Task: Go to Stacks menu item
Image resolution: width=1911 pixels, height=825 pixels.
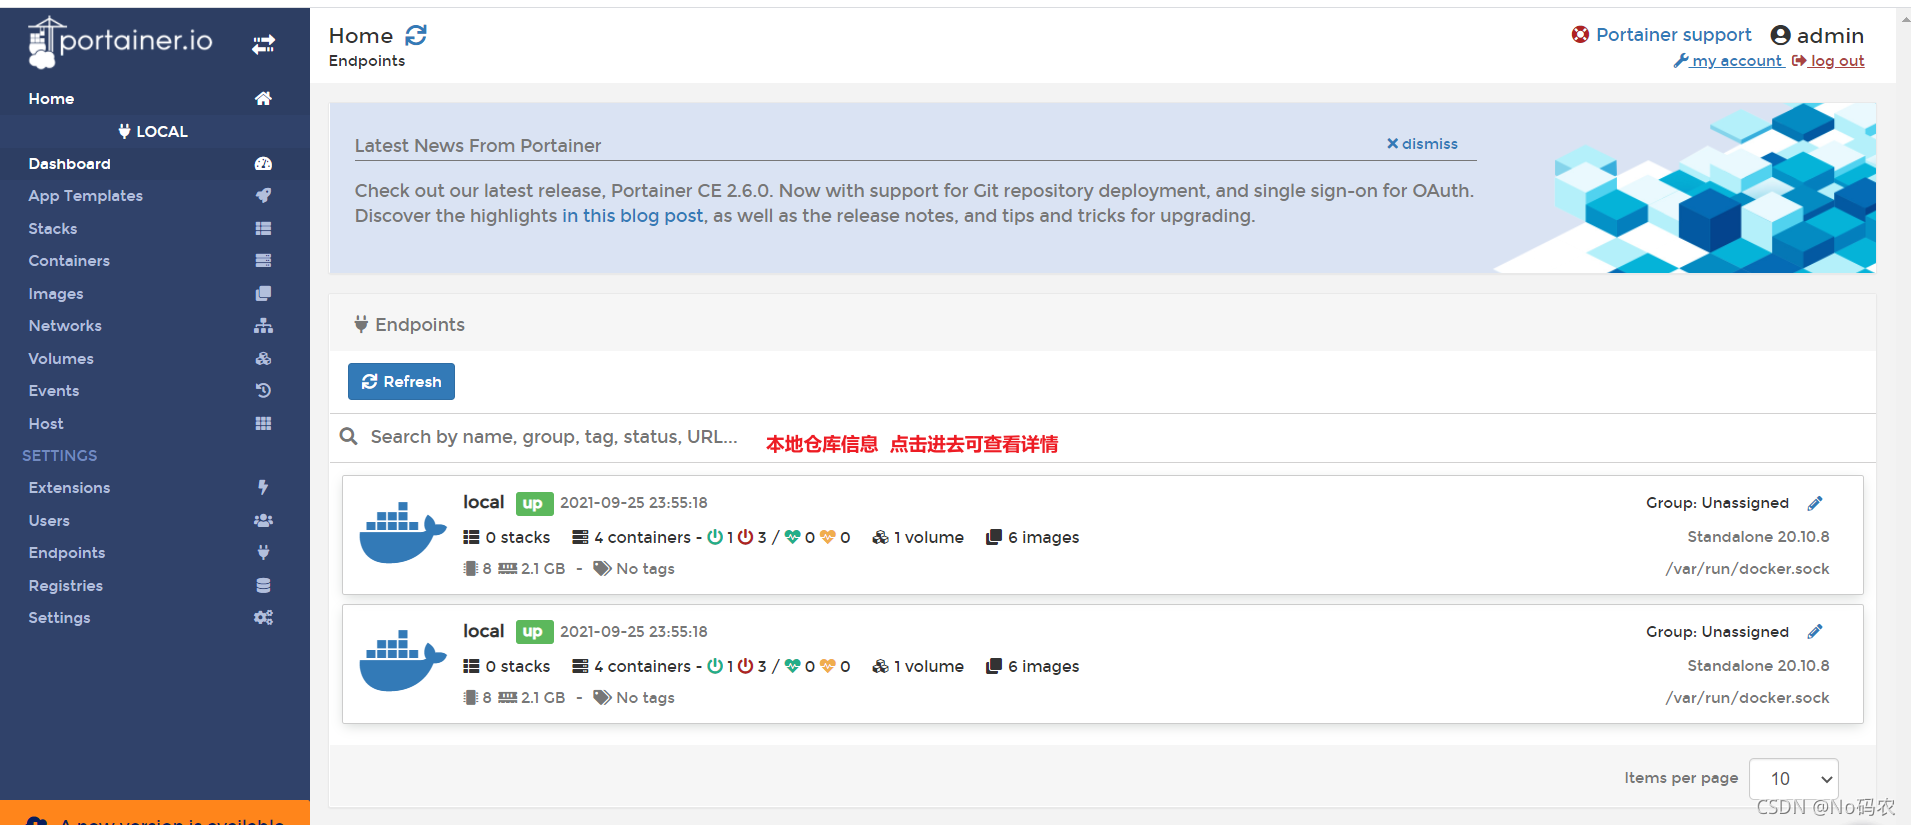Action: (52, 228)
